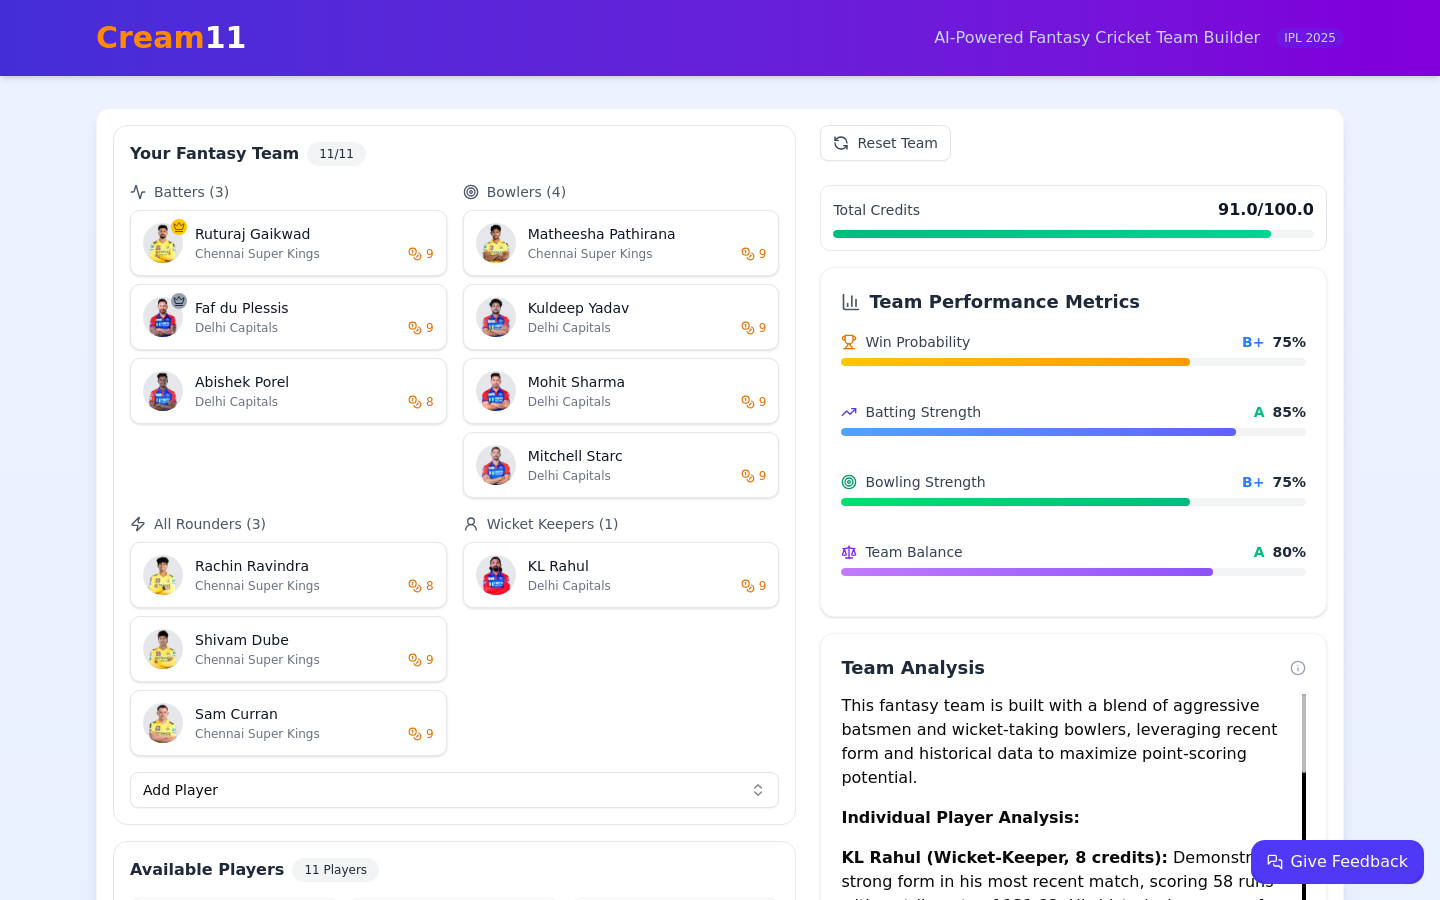
Task: Select the Abishek Porel player card
Action: 288,391
